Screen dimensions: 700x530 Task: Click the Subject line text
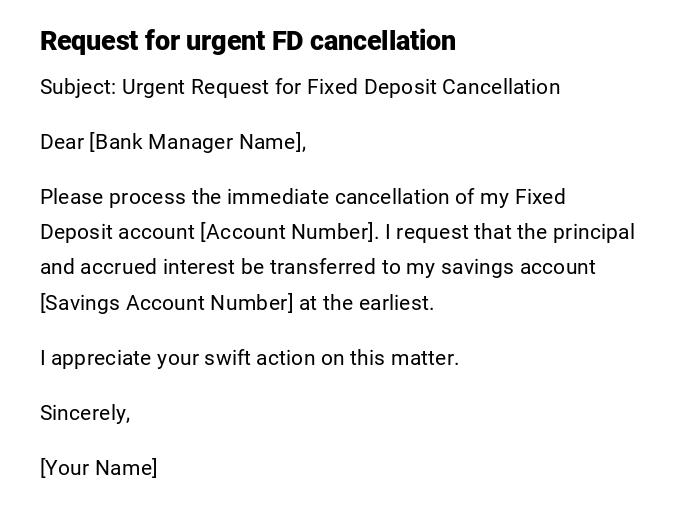[x=300, y=87]
